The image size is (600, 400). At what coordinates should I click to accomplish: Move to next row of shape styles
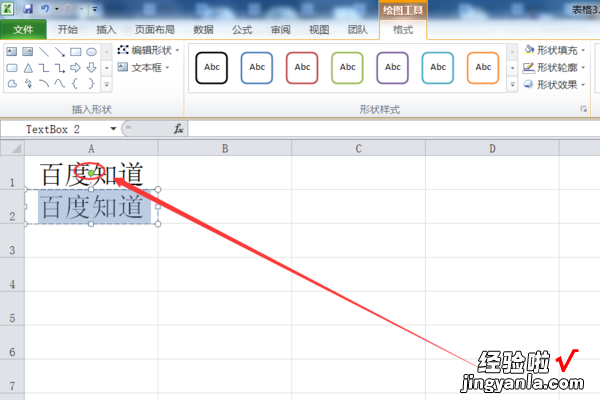coord(512,69)
